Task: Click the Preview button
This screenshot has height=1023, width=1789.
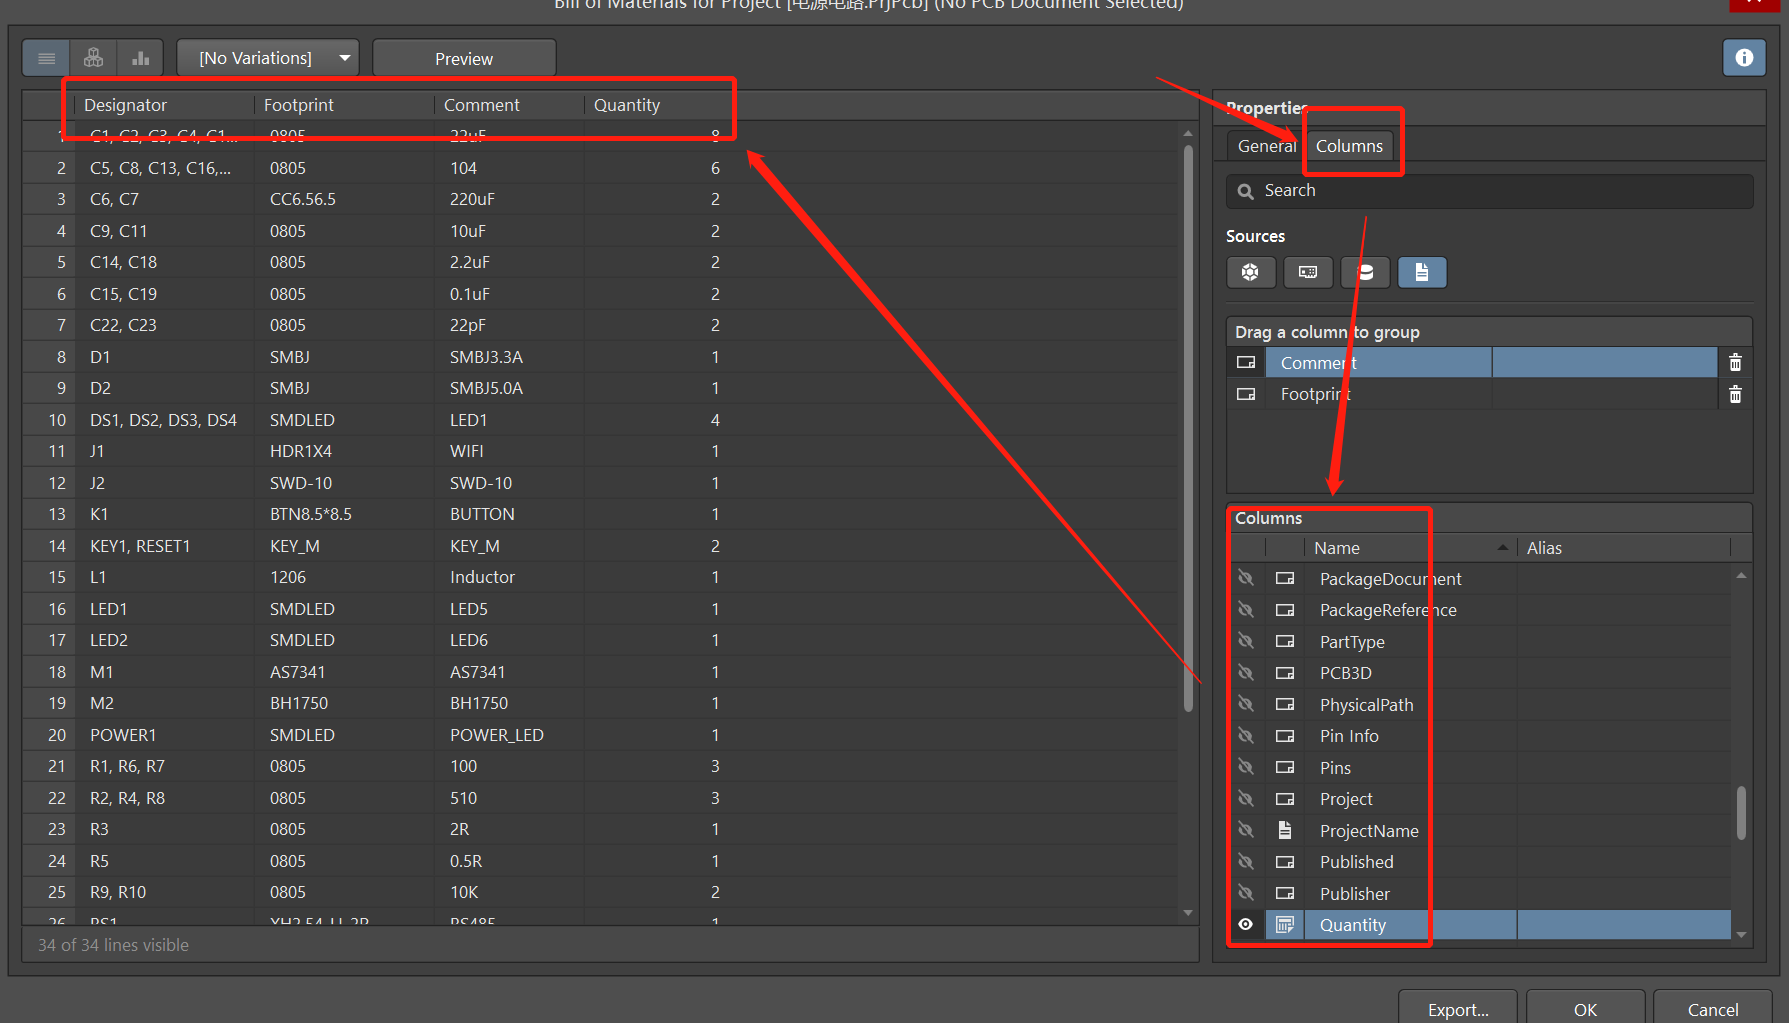Action: point(464,58)
